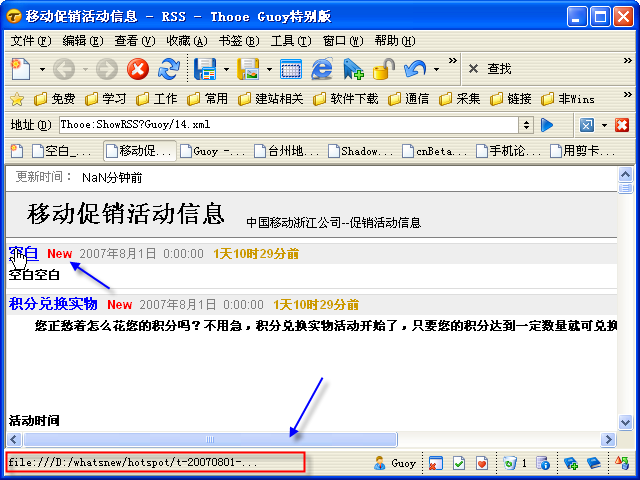This screenshot has height=480, width=640.
Task: Open the 收藏(A) menu
Action: pos(187,41)
